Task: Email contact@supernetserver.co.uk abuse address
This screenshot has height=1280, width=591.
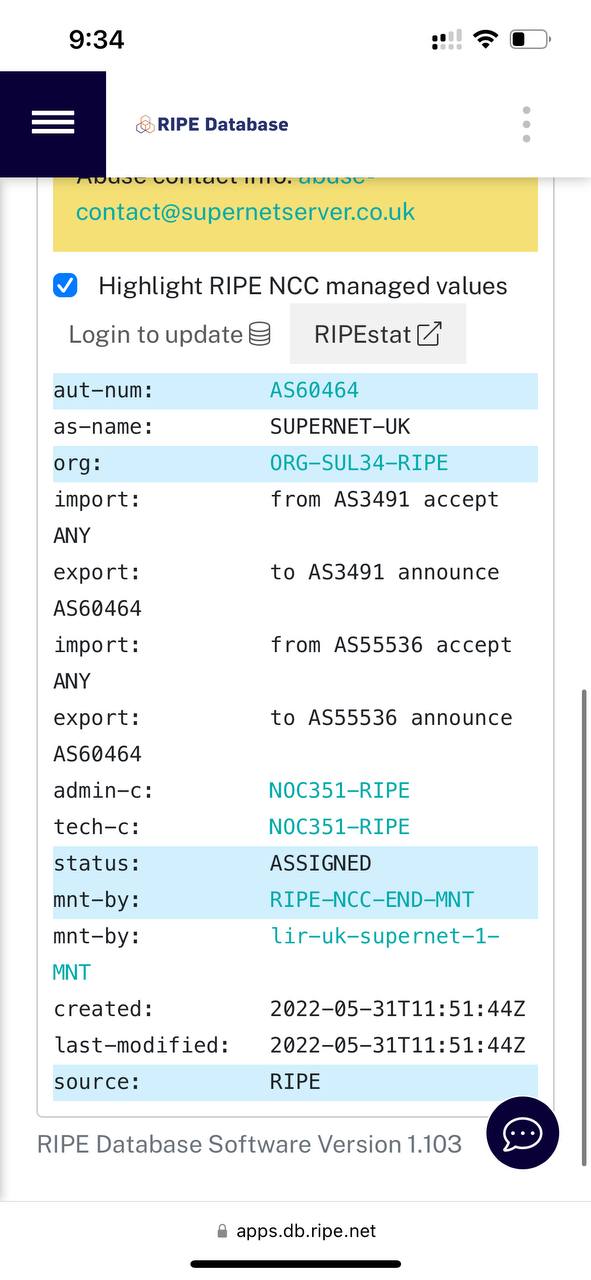Action: pyautogui.click(x=245, y=212)
